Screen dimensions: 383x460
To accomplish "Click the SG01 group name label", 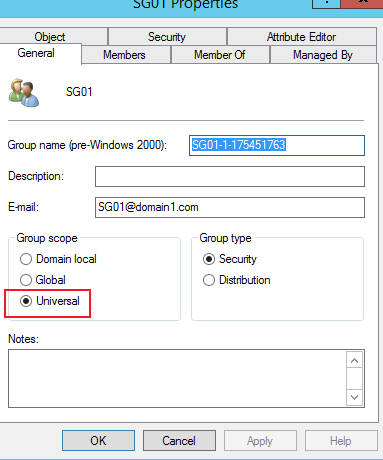I will 79,92.
